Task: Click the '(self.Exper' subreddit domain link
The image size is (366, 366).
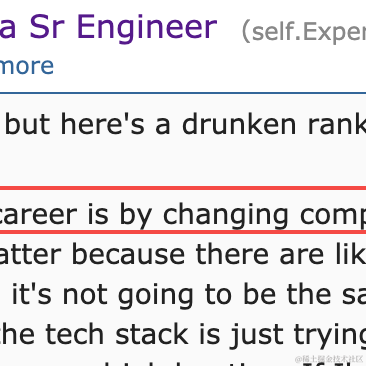Action: (x=304, y=32)
